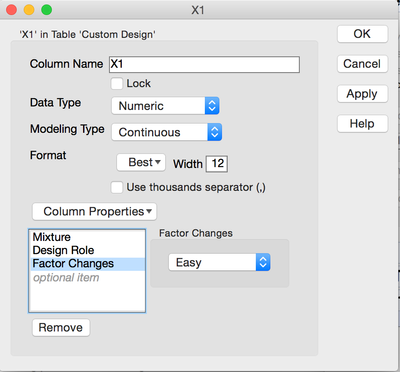Image resolution: width=400 pixels, height=372 pixels.
Task: Click the Column Name text field
Action: click(x=204, y=64)
